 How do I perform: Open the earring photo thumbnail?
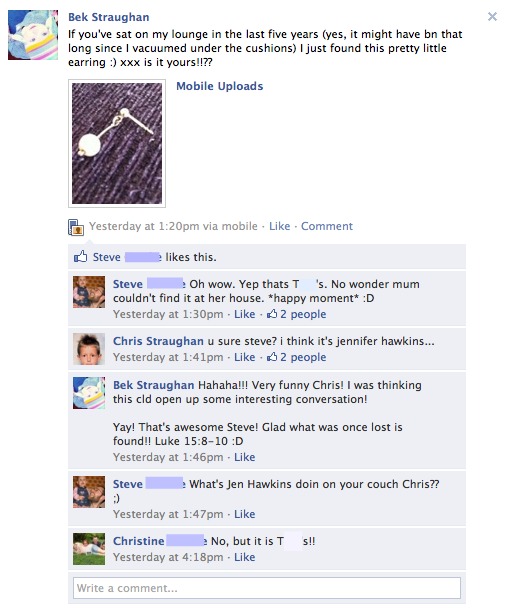(117, 143)
